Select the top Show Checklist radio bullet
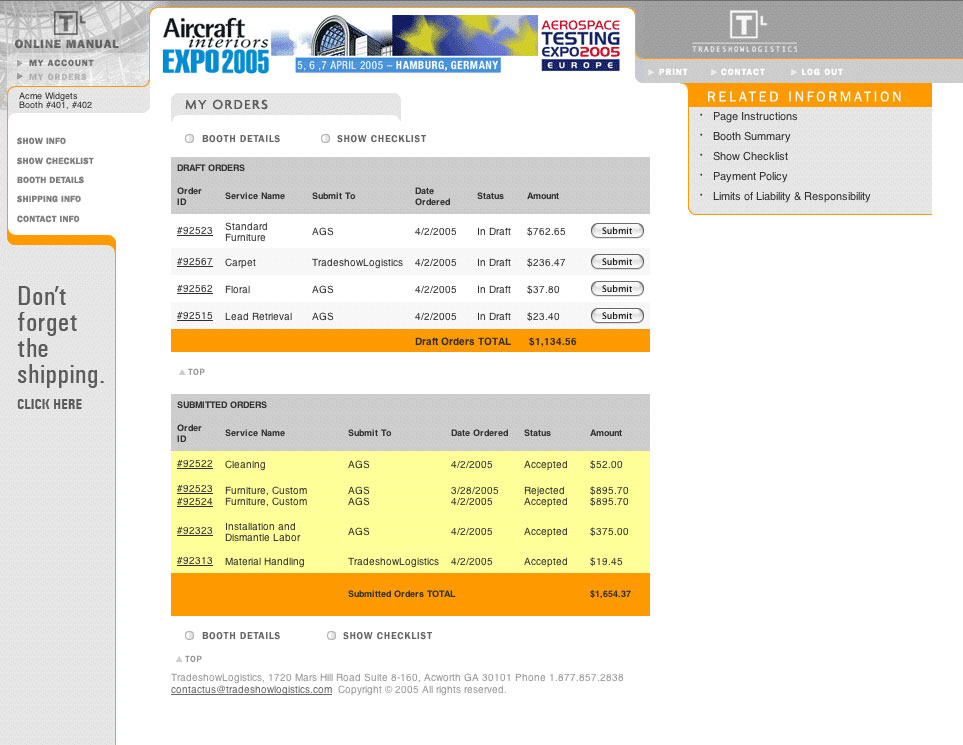963x745 pixels. (326, 139)
